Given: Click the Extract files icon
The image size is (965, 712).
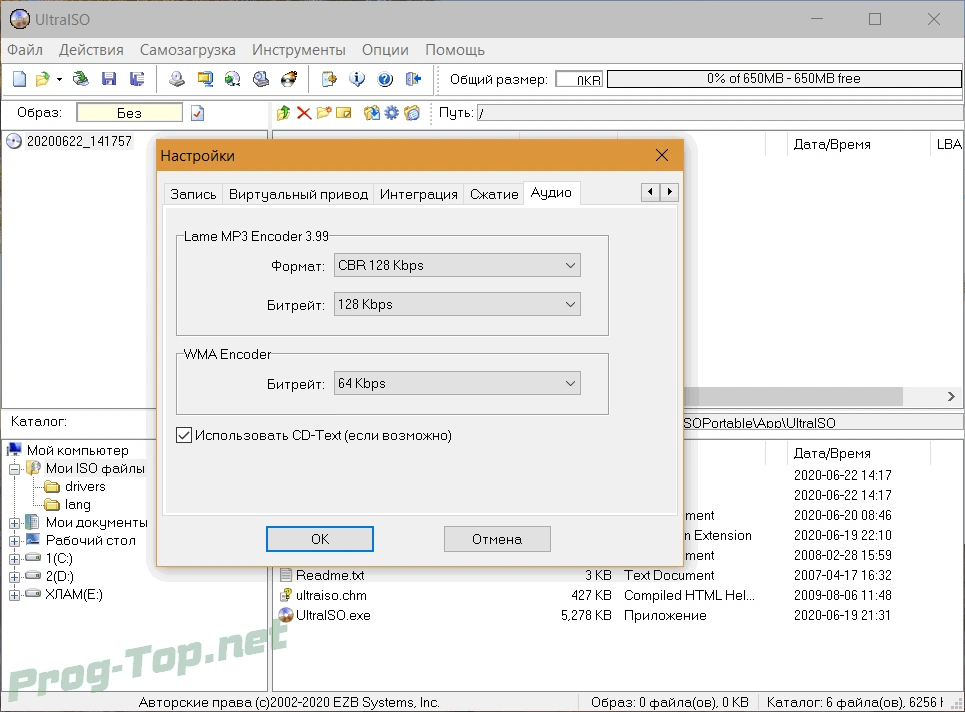Looking at the screenshot, I should pos(371,113).
